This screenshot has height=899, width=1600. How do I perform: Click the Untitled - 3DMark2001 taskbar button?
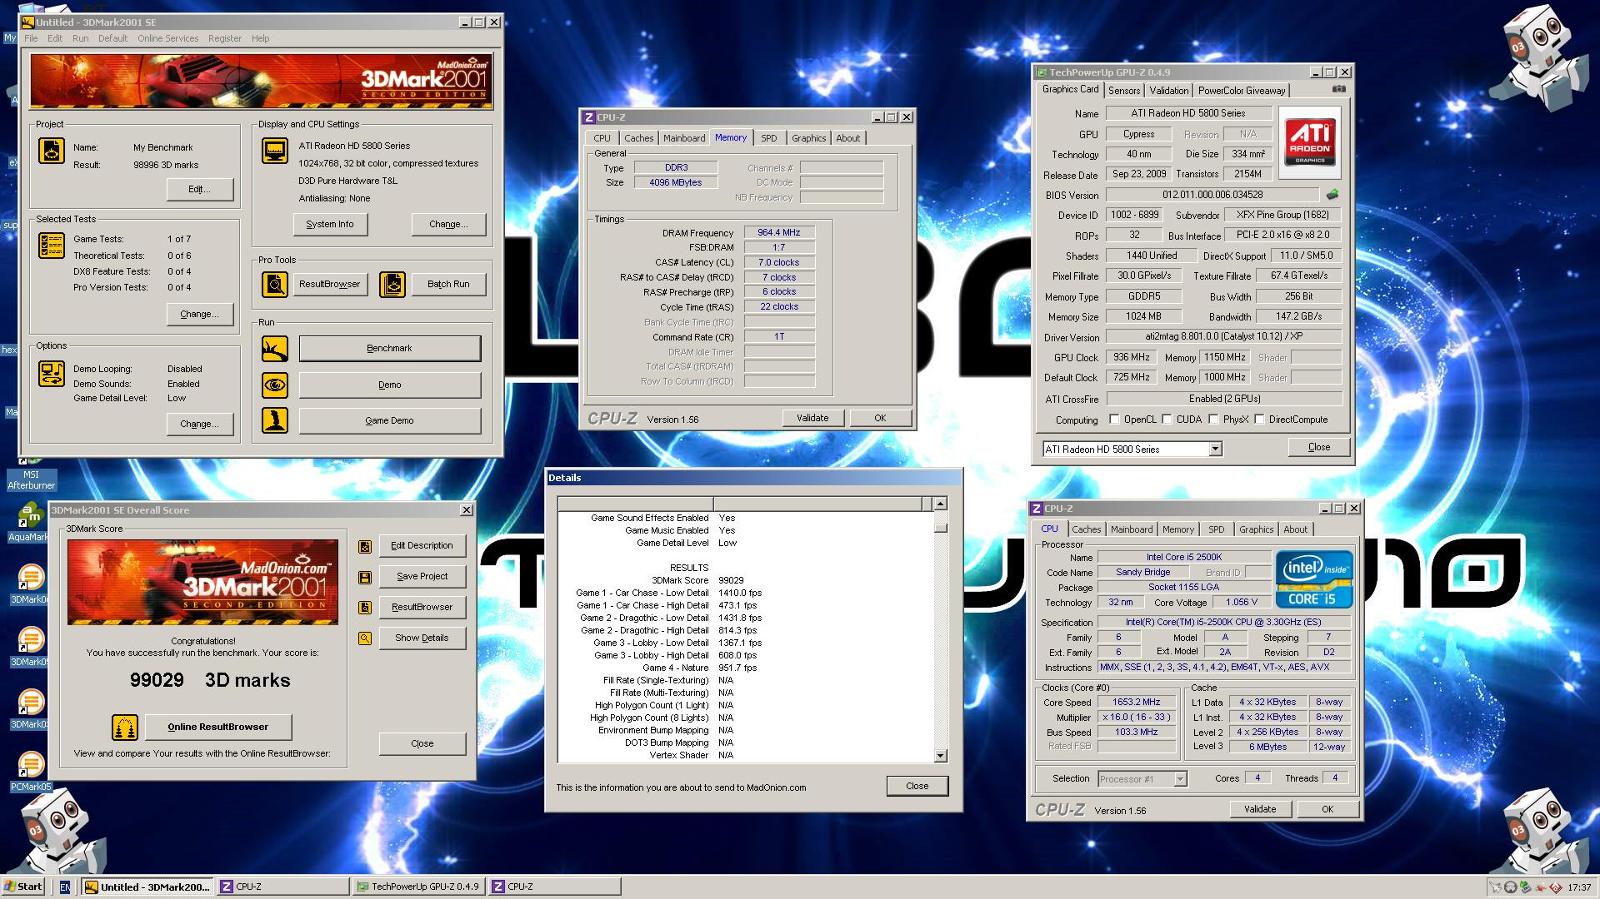pos(146,886)
